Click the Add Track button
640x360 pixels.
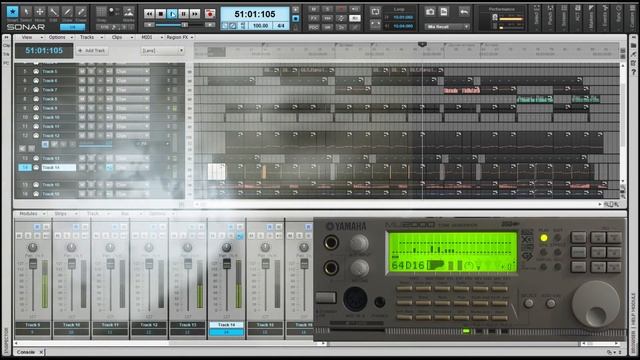(x=92, y=51)
